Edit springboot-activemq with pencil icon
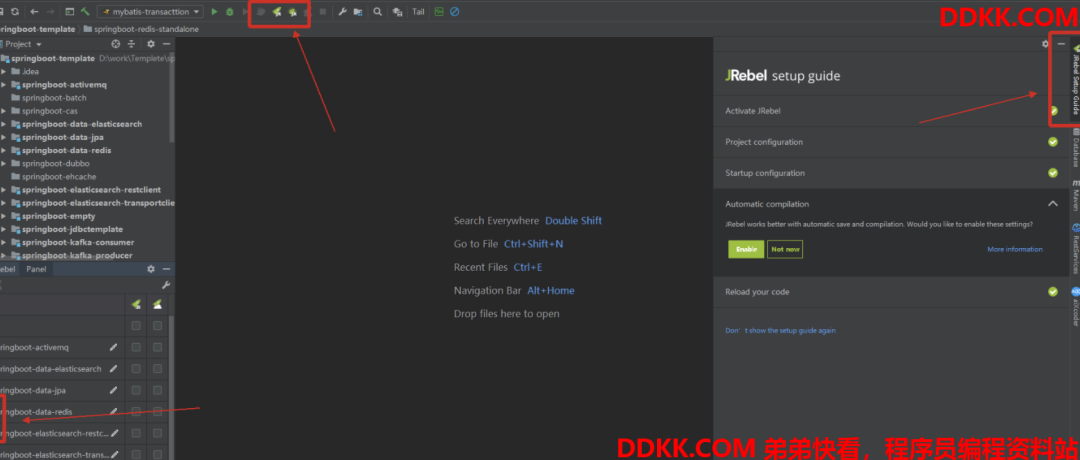Screen dimensions: 1080x460 click(114, 347)
